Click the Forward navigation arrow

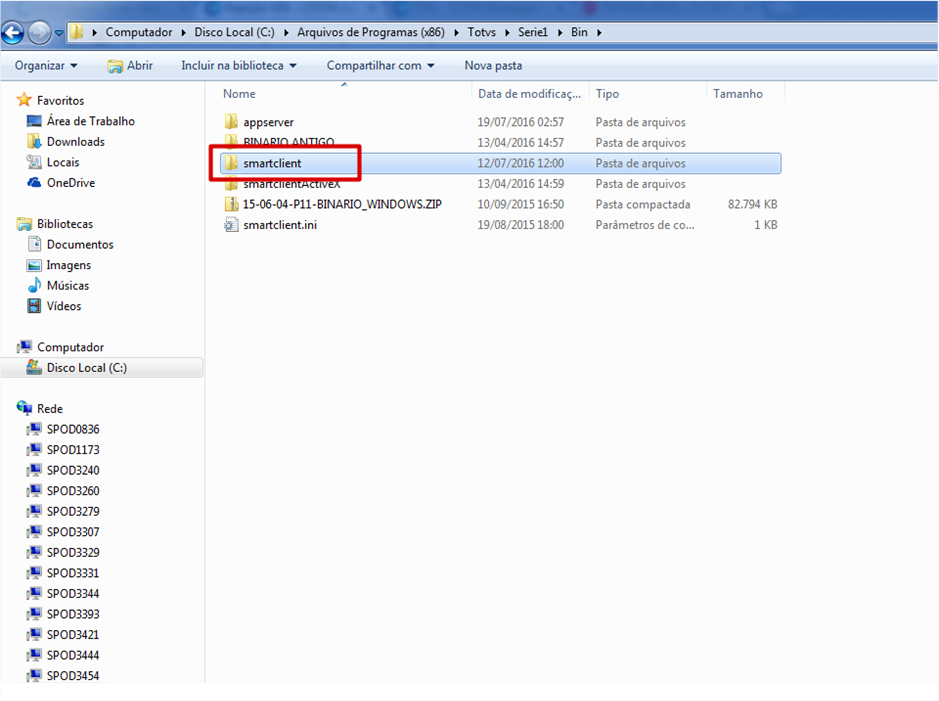point(40,33)
